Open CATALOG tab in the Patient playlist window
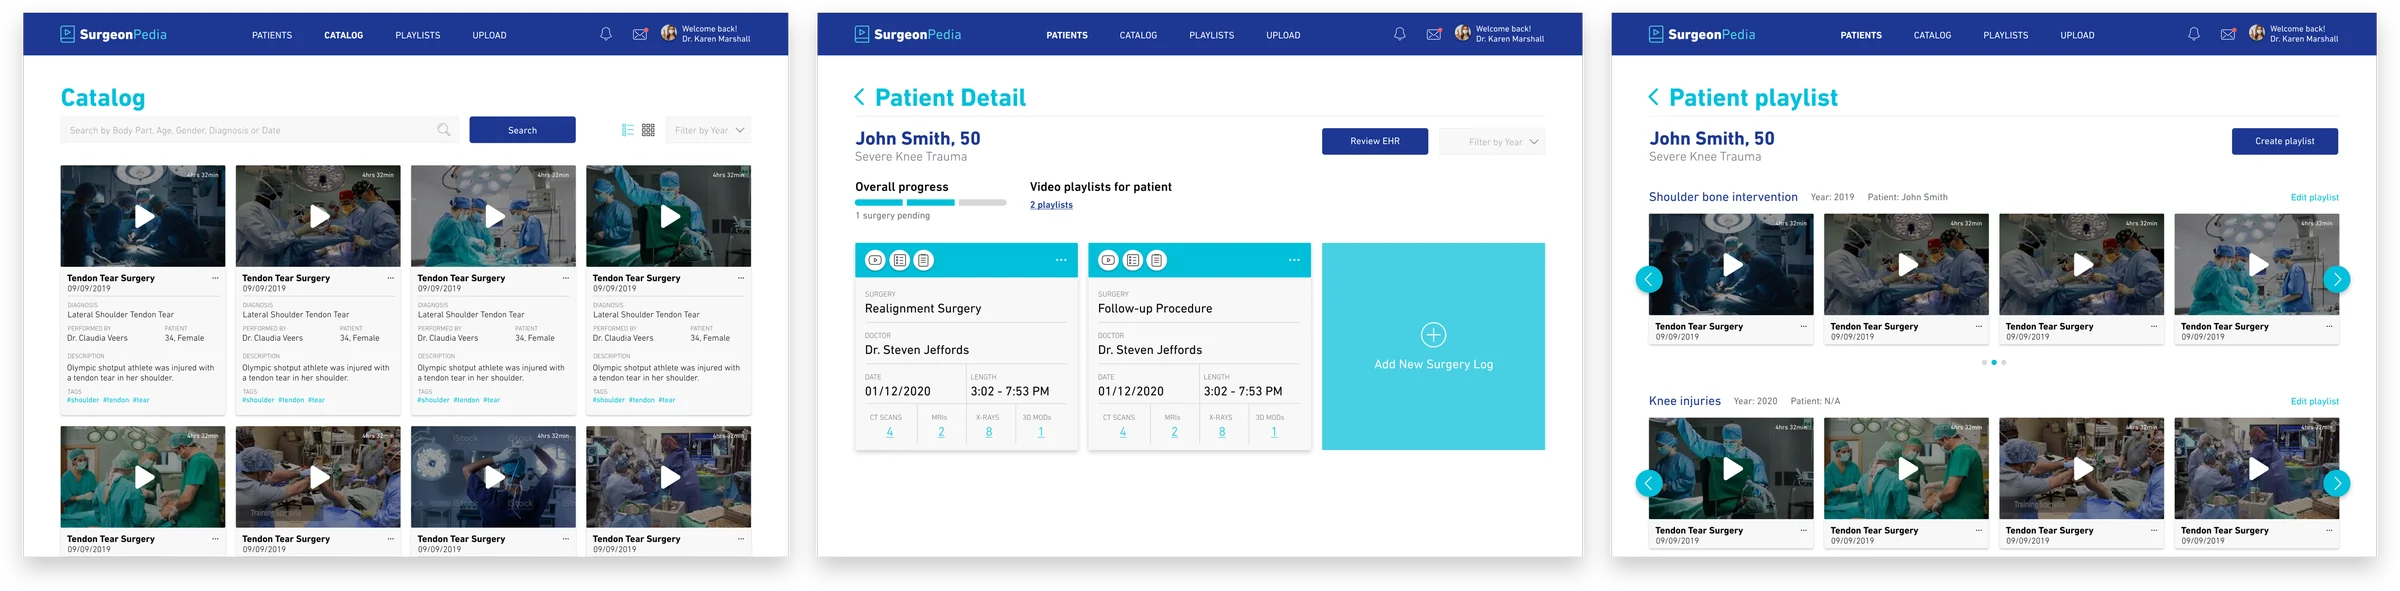2400x591 pixels. click(1932, 35)
